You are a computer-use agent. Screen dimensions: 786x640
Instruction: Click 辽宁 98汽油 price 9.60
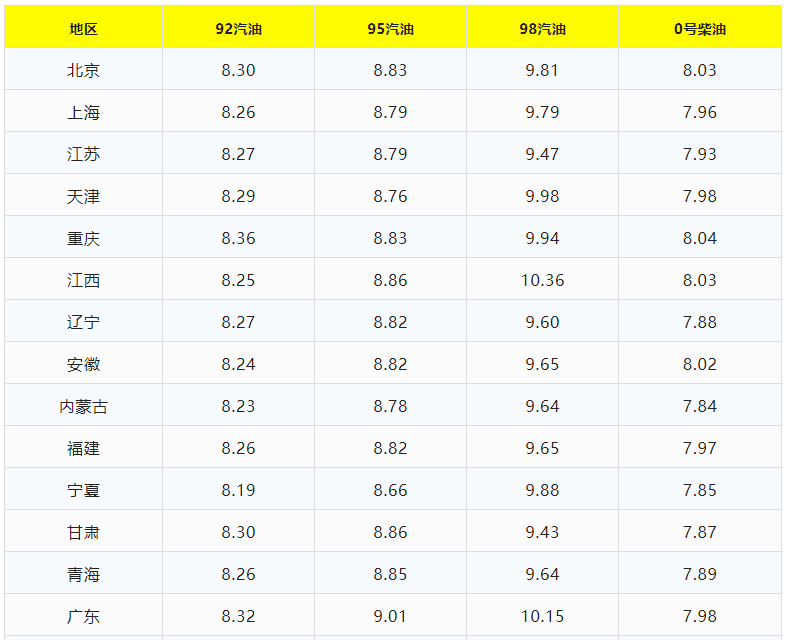pos(542,322)
